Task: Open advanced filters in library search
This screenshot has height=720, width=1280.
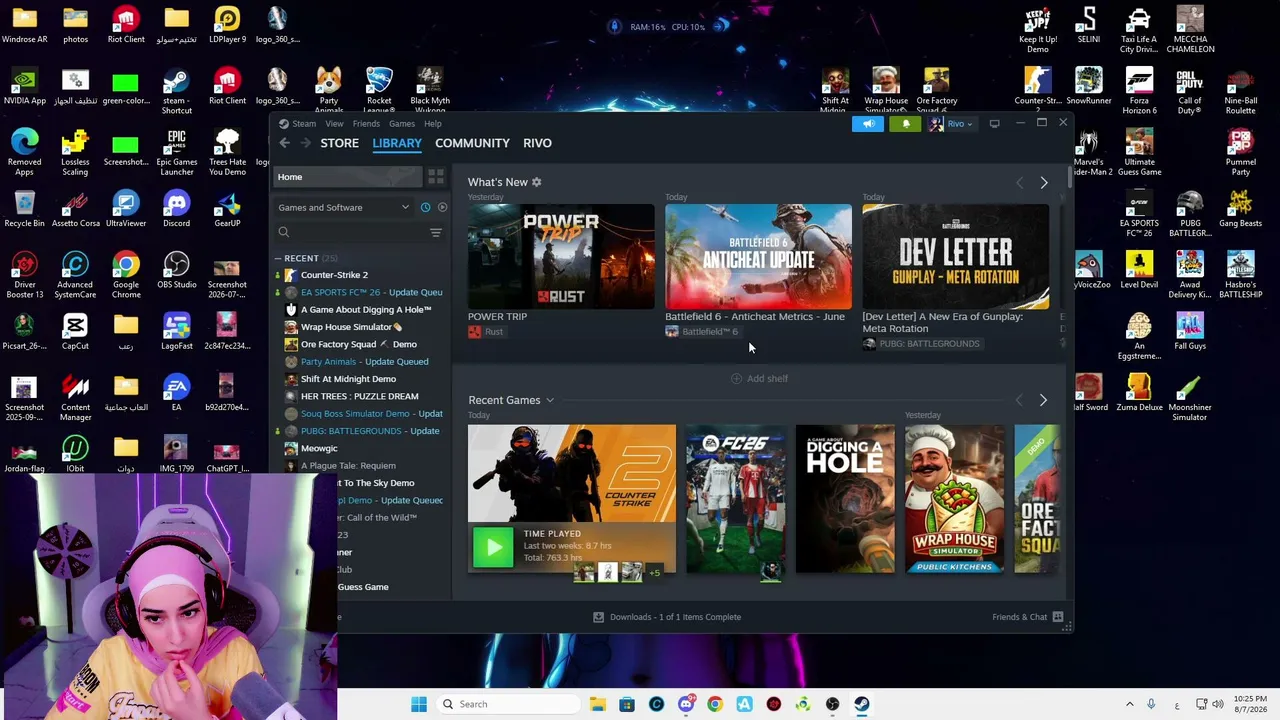Action: pos(436,232)
